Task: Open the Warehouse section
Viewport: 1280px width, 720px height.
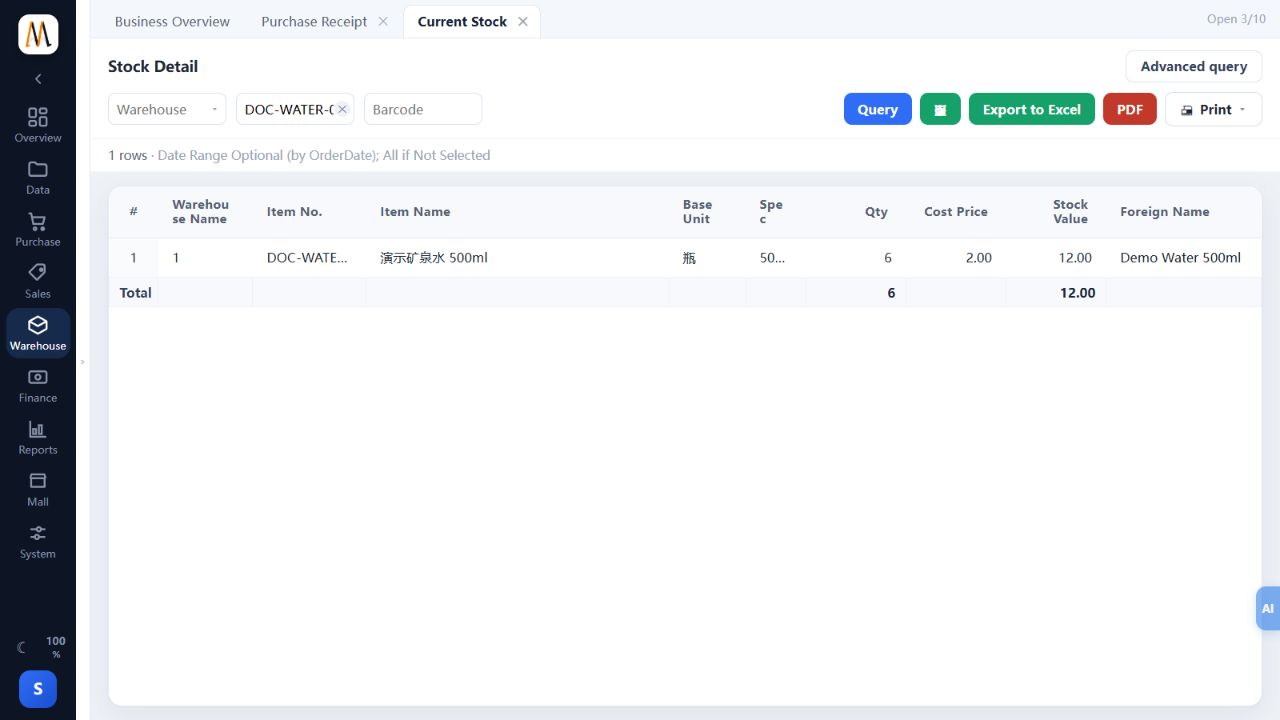Action: click(x=38, y=333)
